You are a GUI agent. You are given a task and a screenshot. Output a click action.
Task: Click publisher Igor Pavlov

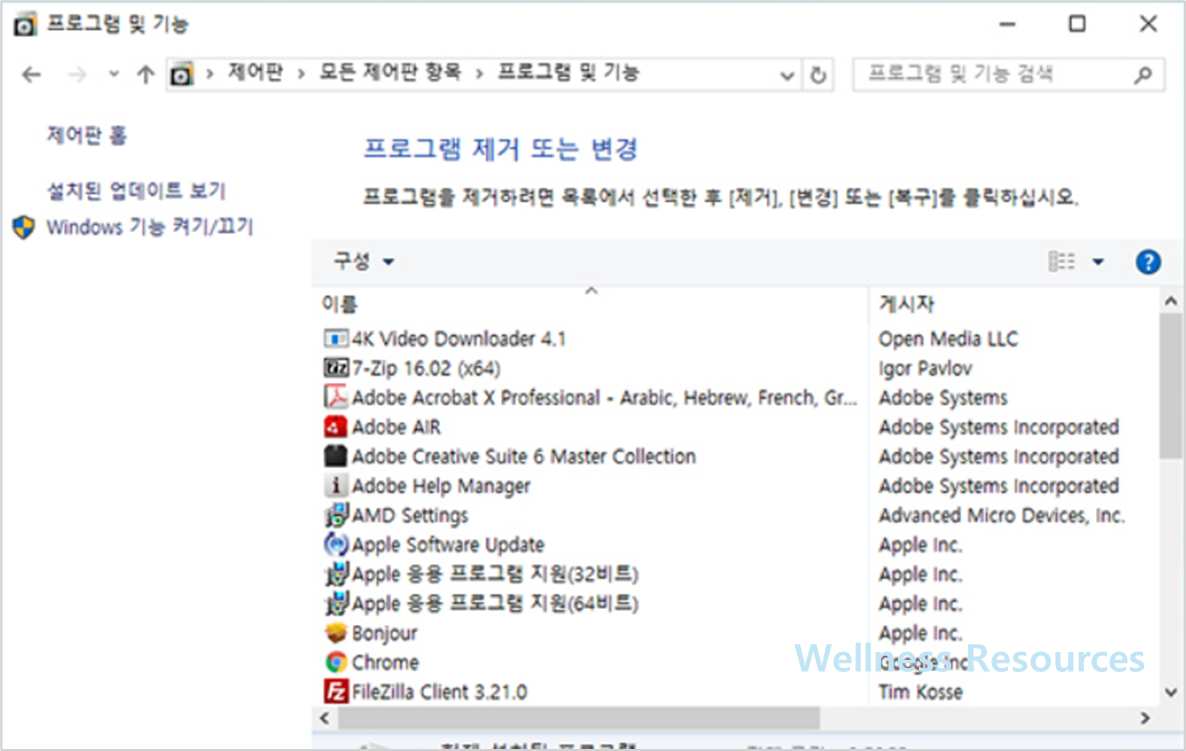coord(925,368)
